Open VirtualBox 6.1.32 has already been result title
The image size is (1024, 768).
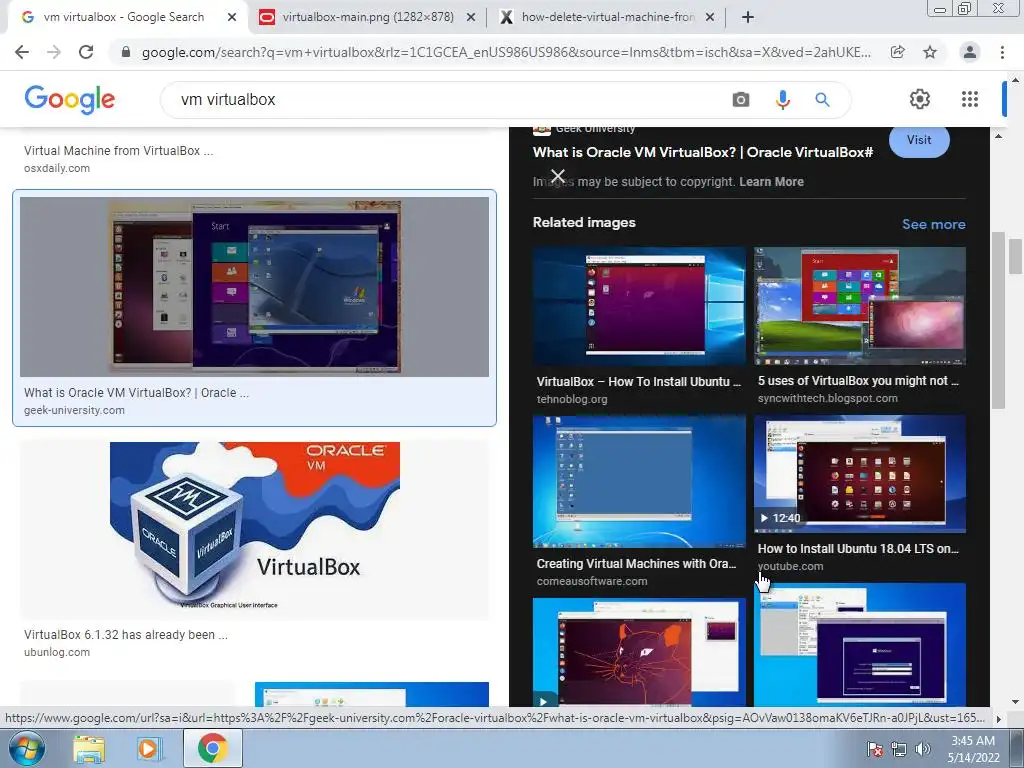(125, 634)
